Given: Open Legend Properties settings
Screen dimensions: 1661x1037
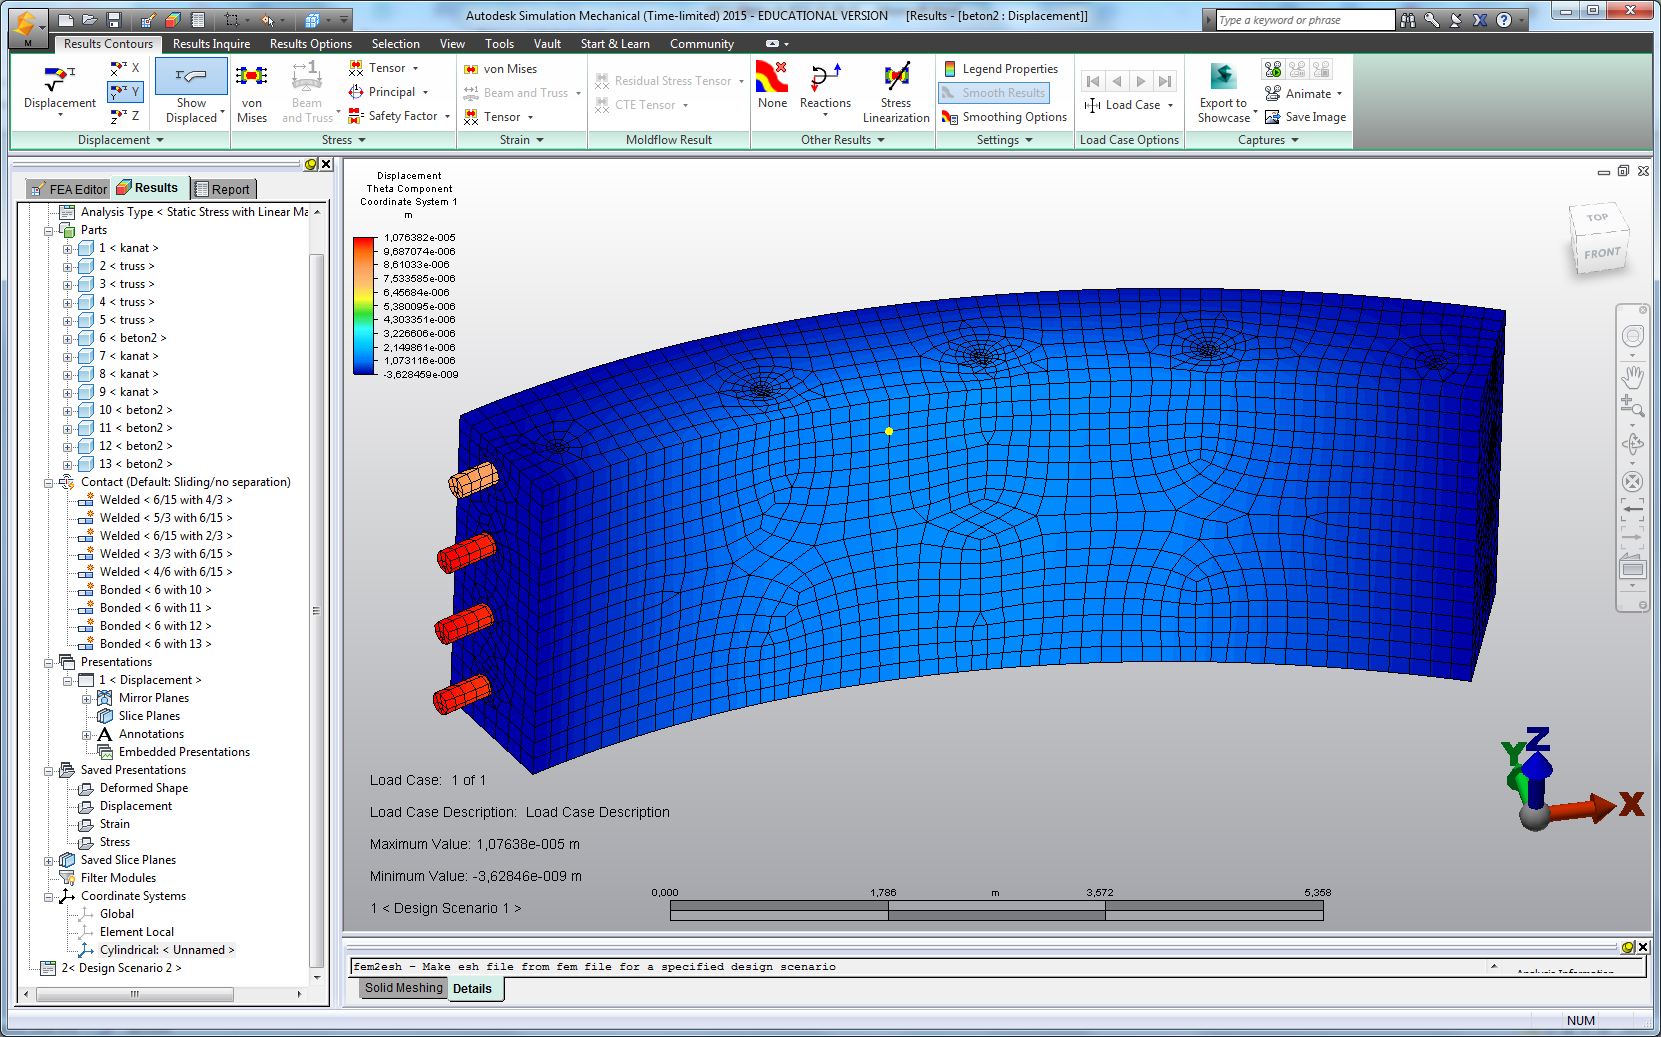Looking at the screenshot, I should [1000, 69].
